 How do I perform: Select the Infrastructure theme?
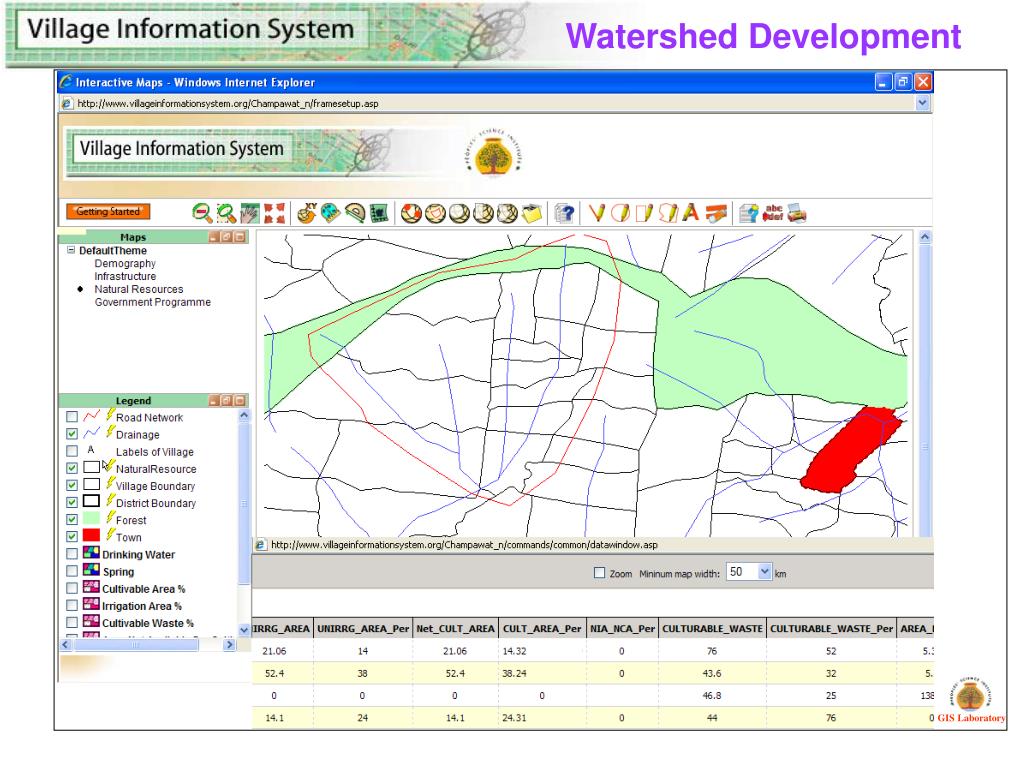tap(125, 276)
